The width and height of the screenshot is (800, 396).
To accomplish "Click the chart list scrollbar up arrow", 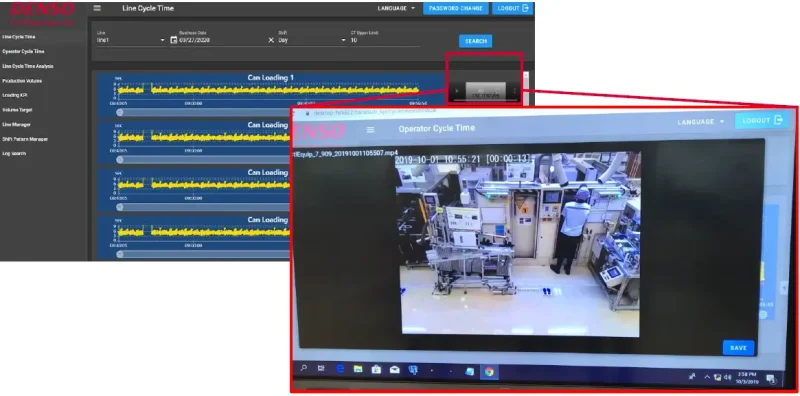I will 527,75.
